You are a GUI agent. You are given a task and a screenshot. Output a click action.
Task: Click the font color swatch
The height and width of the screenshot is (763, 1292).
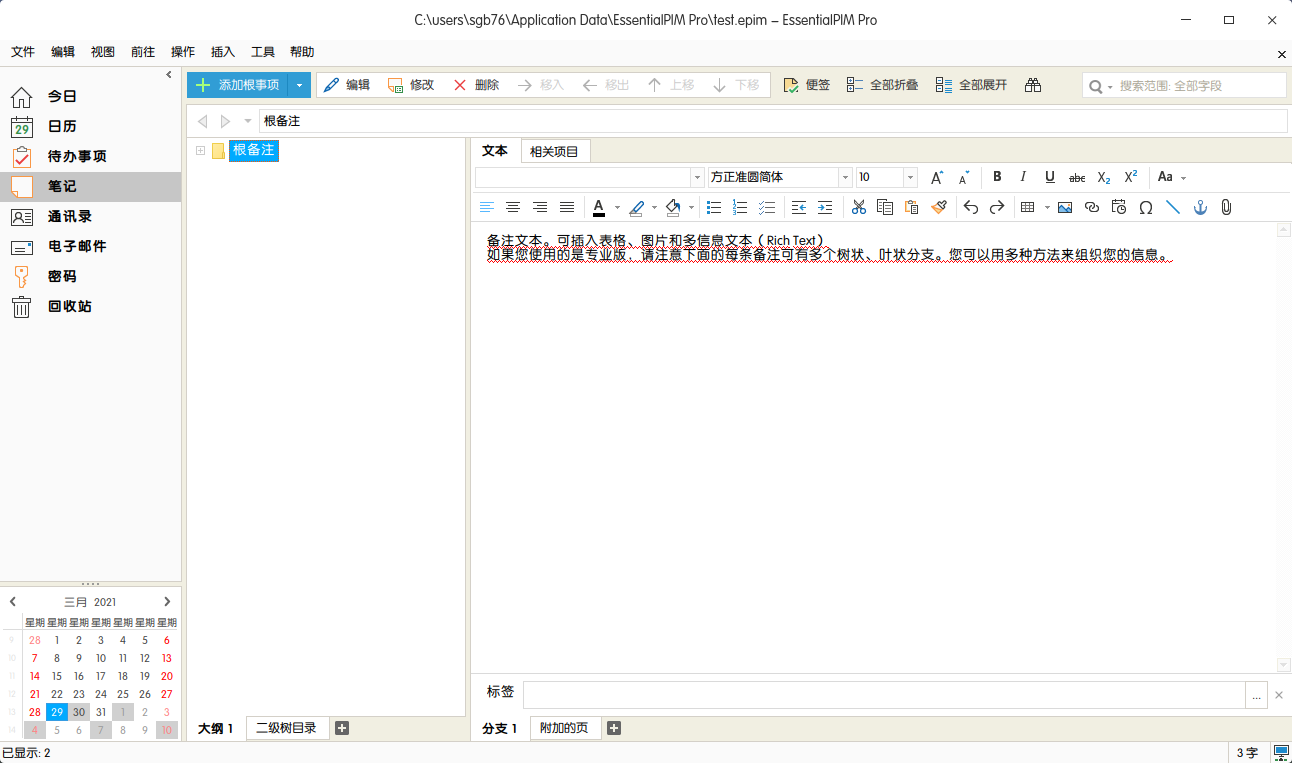598,207
